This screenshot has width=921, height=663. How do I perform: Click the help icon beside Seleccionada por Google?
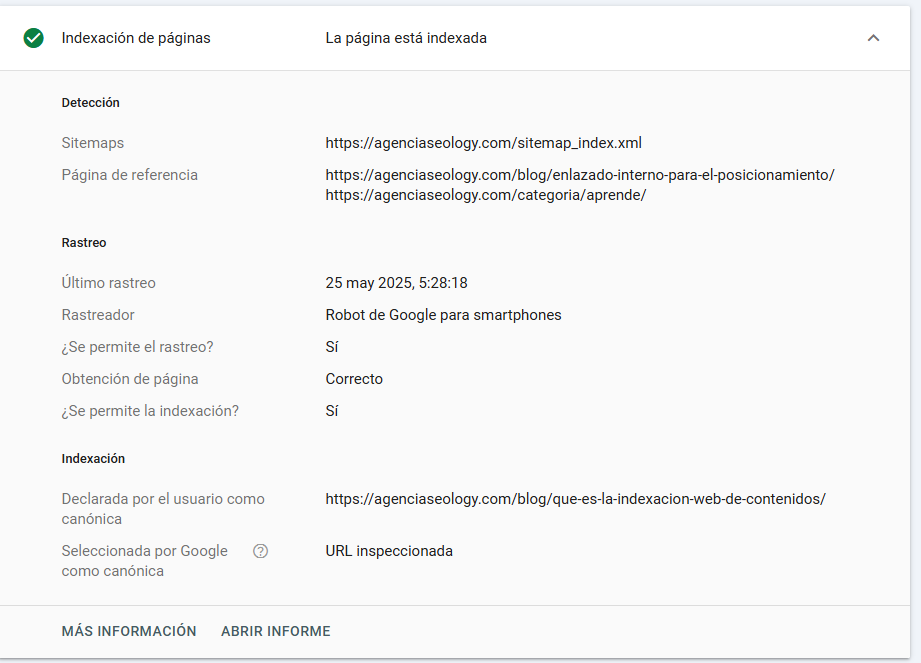click(x=261, y=551)
